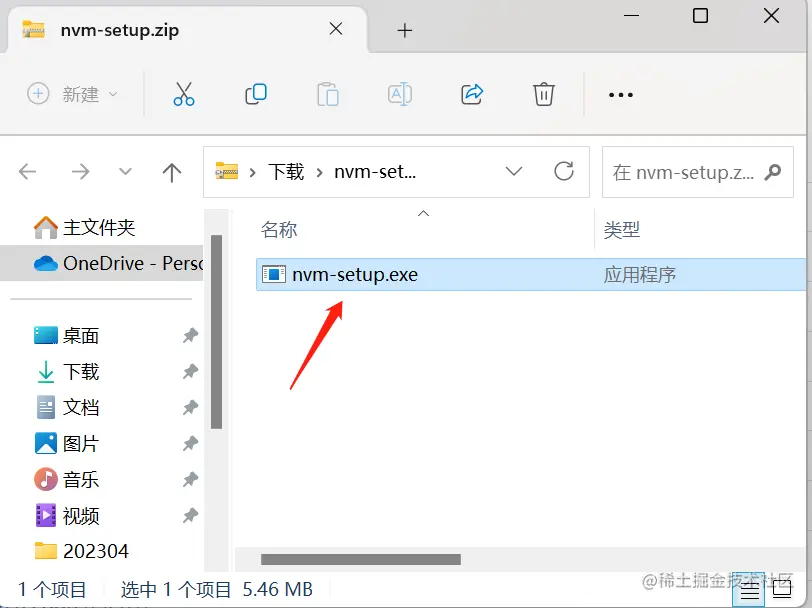Click the navigation pane vertical scrollbar
This screenshot has height=608, width=812.
click(216, 332)
